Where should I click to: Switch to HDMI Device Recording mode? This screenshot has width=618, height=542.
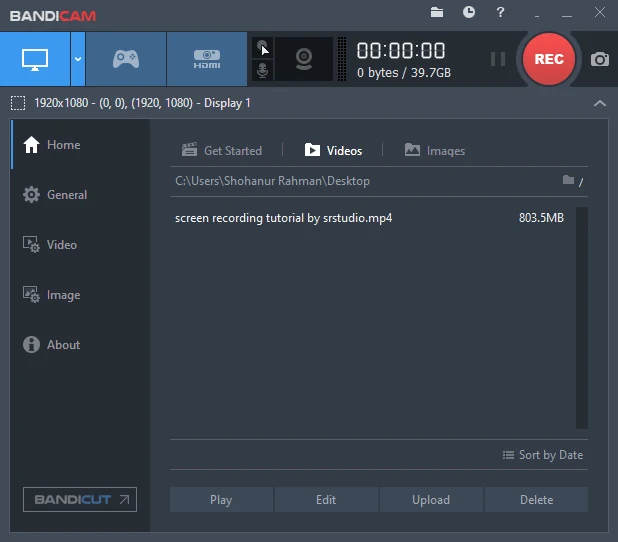207,59
